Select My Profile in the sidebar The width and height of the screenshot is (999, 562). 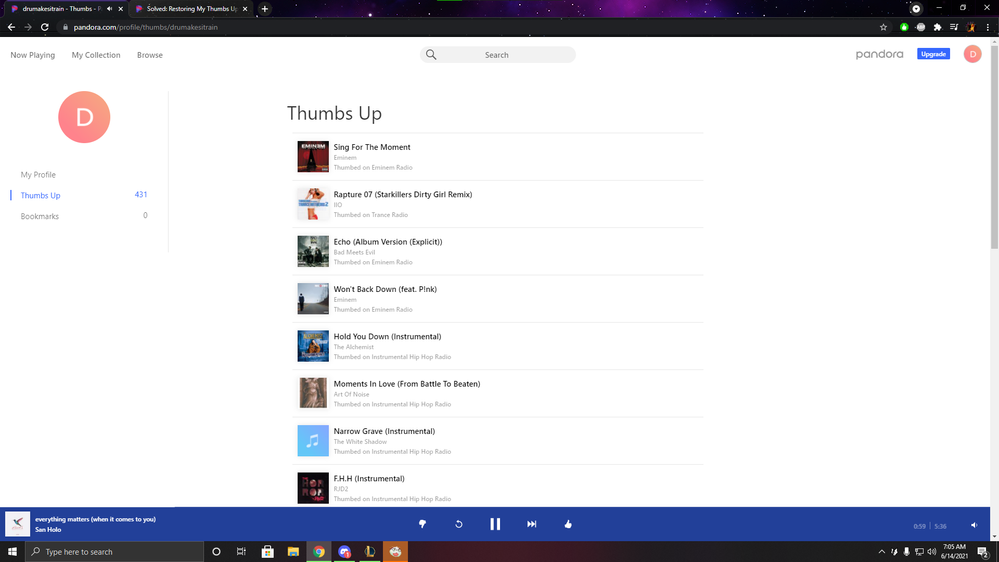(38, 175)
